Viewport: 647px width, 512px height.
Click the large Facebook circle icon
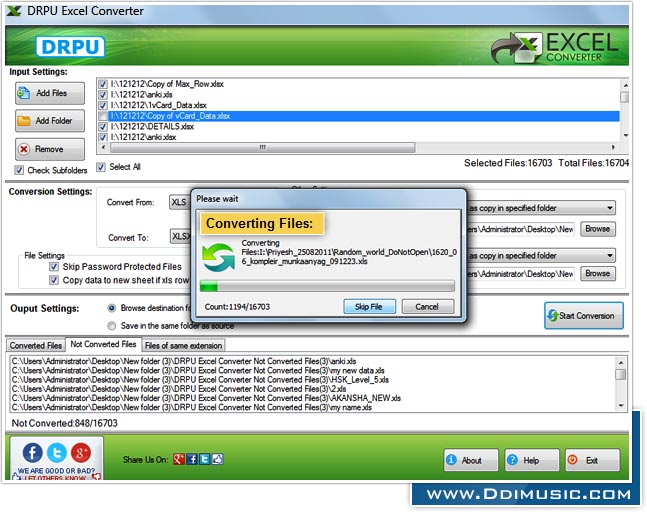(x=33, y=453)
